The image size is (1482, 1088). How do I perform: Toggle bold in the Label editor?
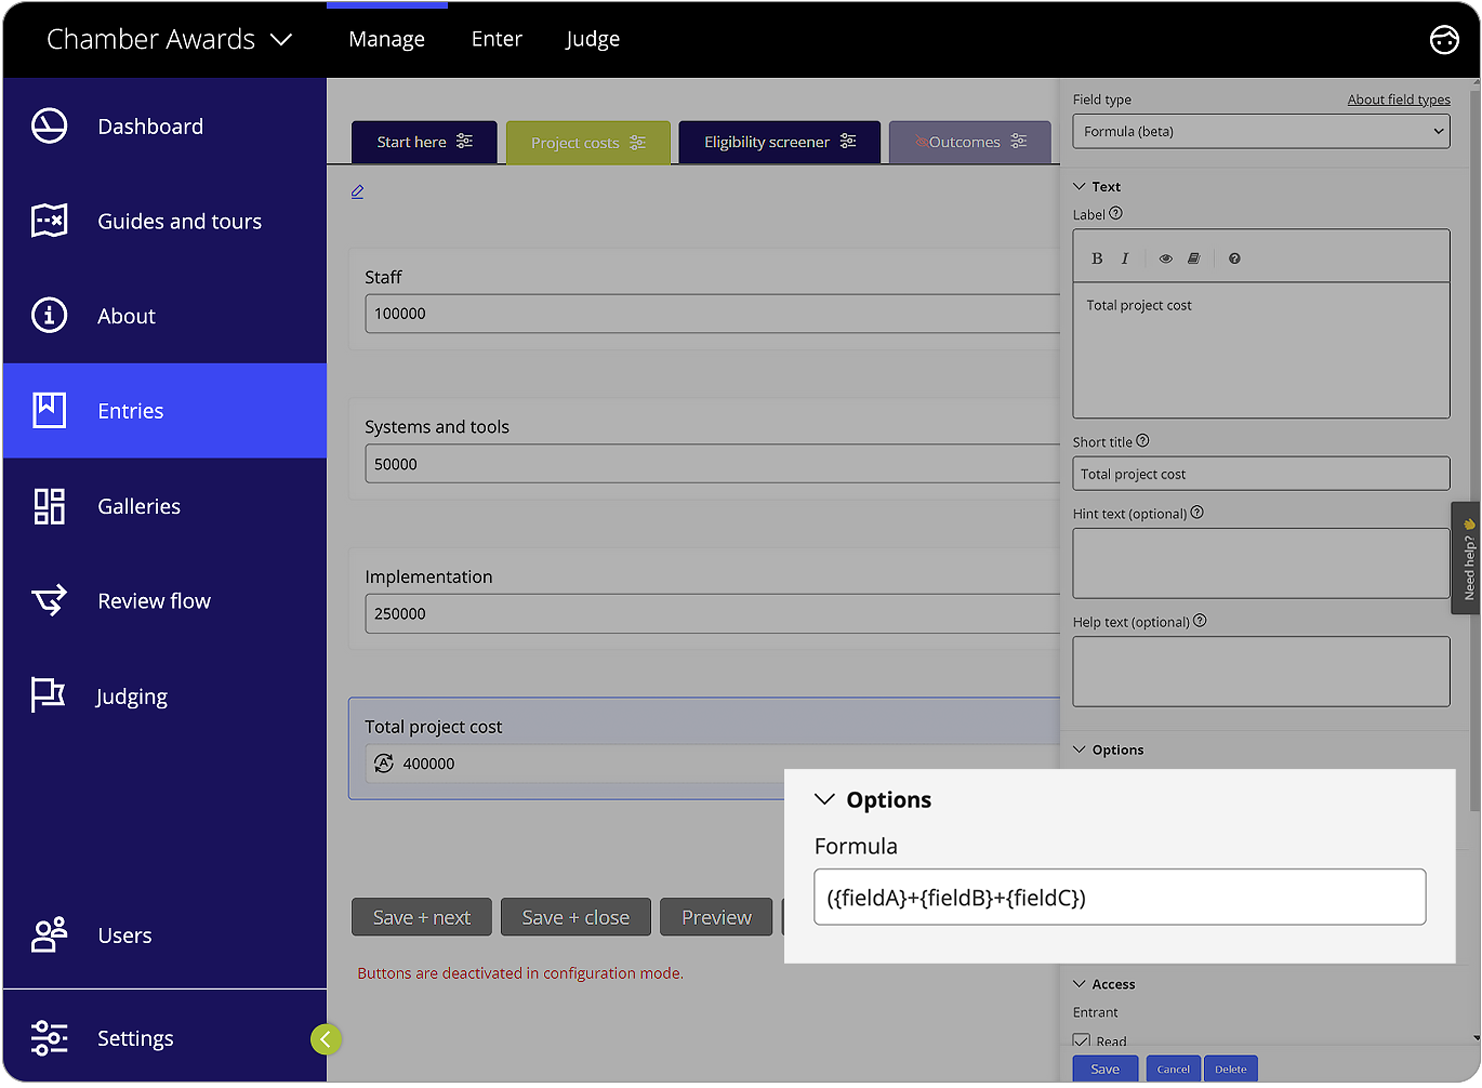1097,258
